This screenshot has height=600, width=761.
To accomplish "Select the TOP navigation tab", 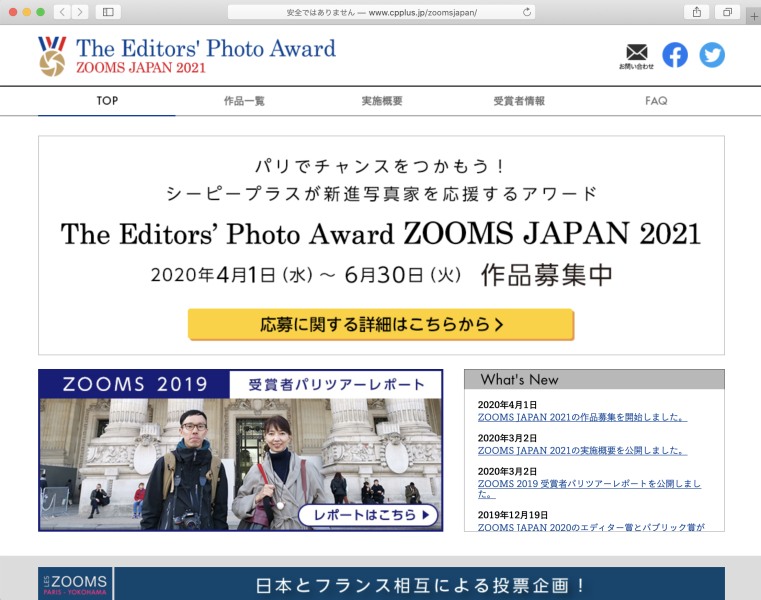I will click(107, 100).
